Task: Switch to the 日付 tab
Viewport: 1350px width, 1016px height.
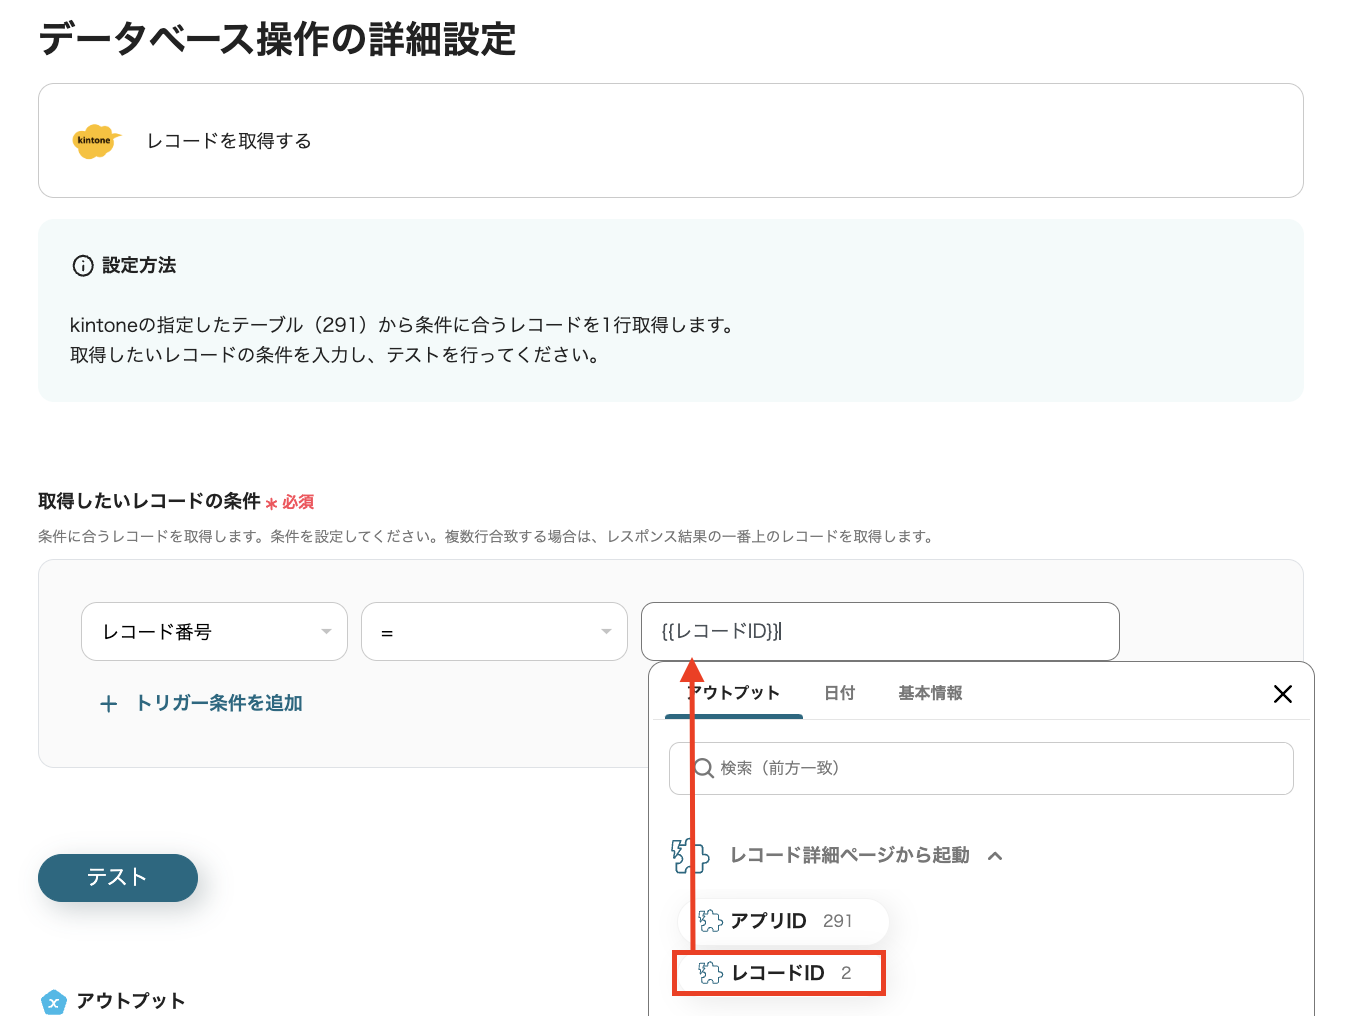Action: [x=840, y=693]
